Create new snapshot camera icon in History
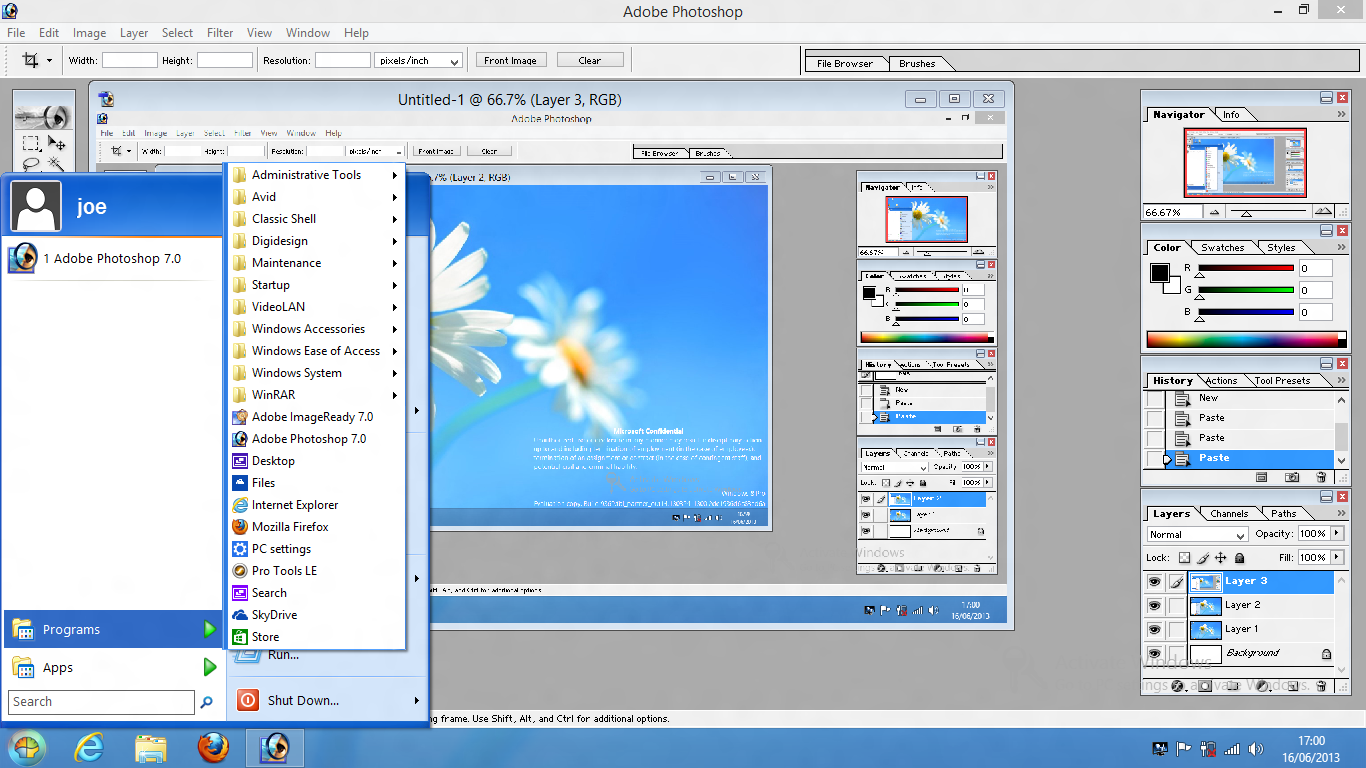 (x=1292, y=478)
